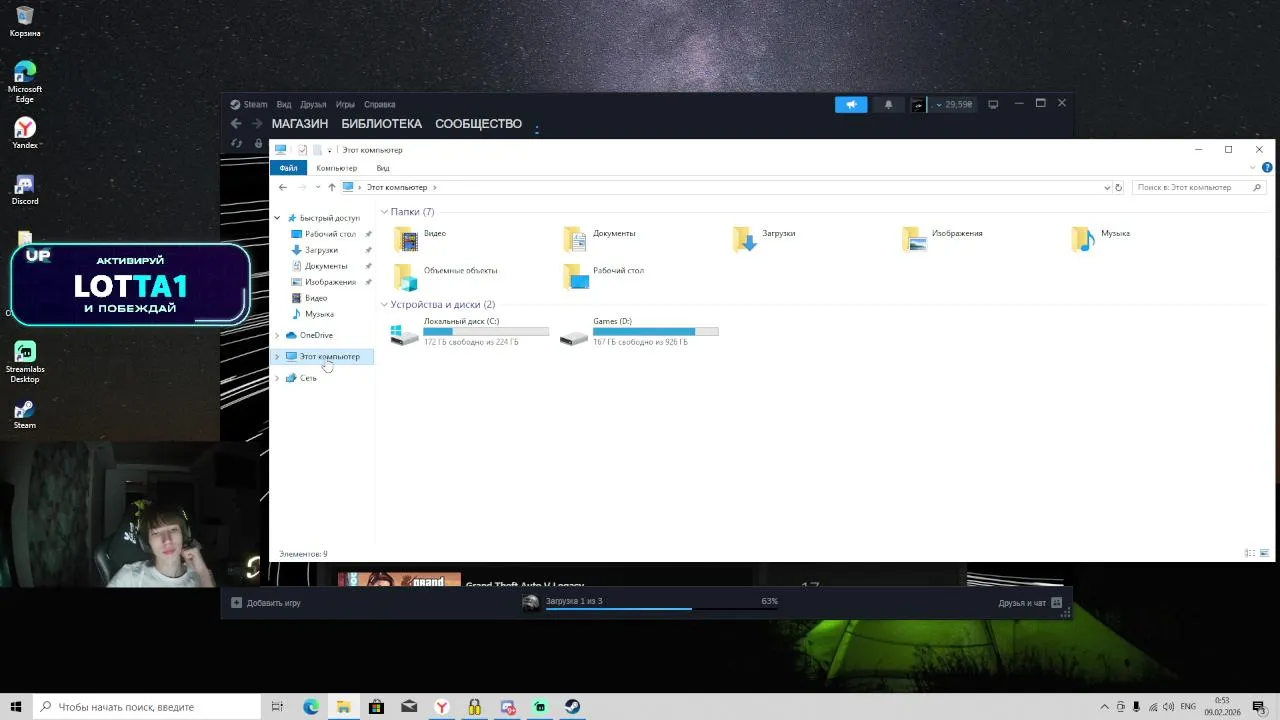
Task: Open Mail app on taskbar
Action: tap(409, 707)
